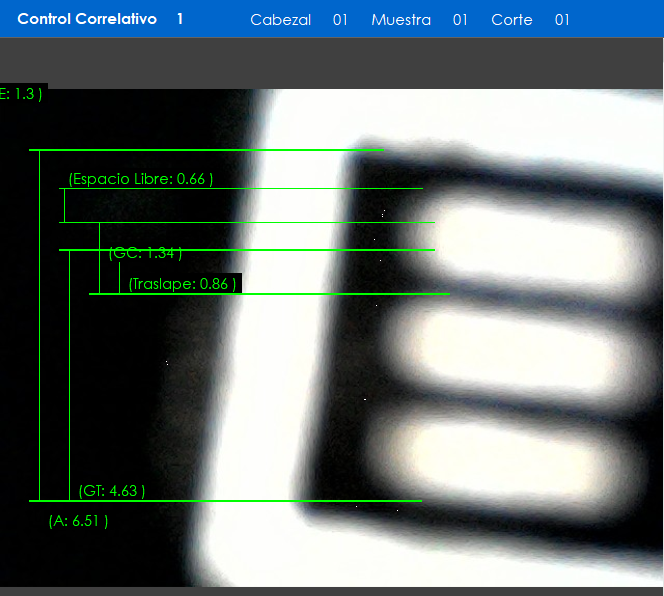This screenshot has width=664, height=596.
Task: Select the Cabezal value 01
Action: pyautogui.click(x=340, y=20)
